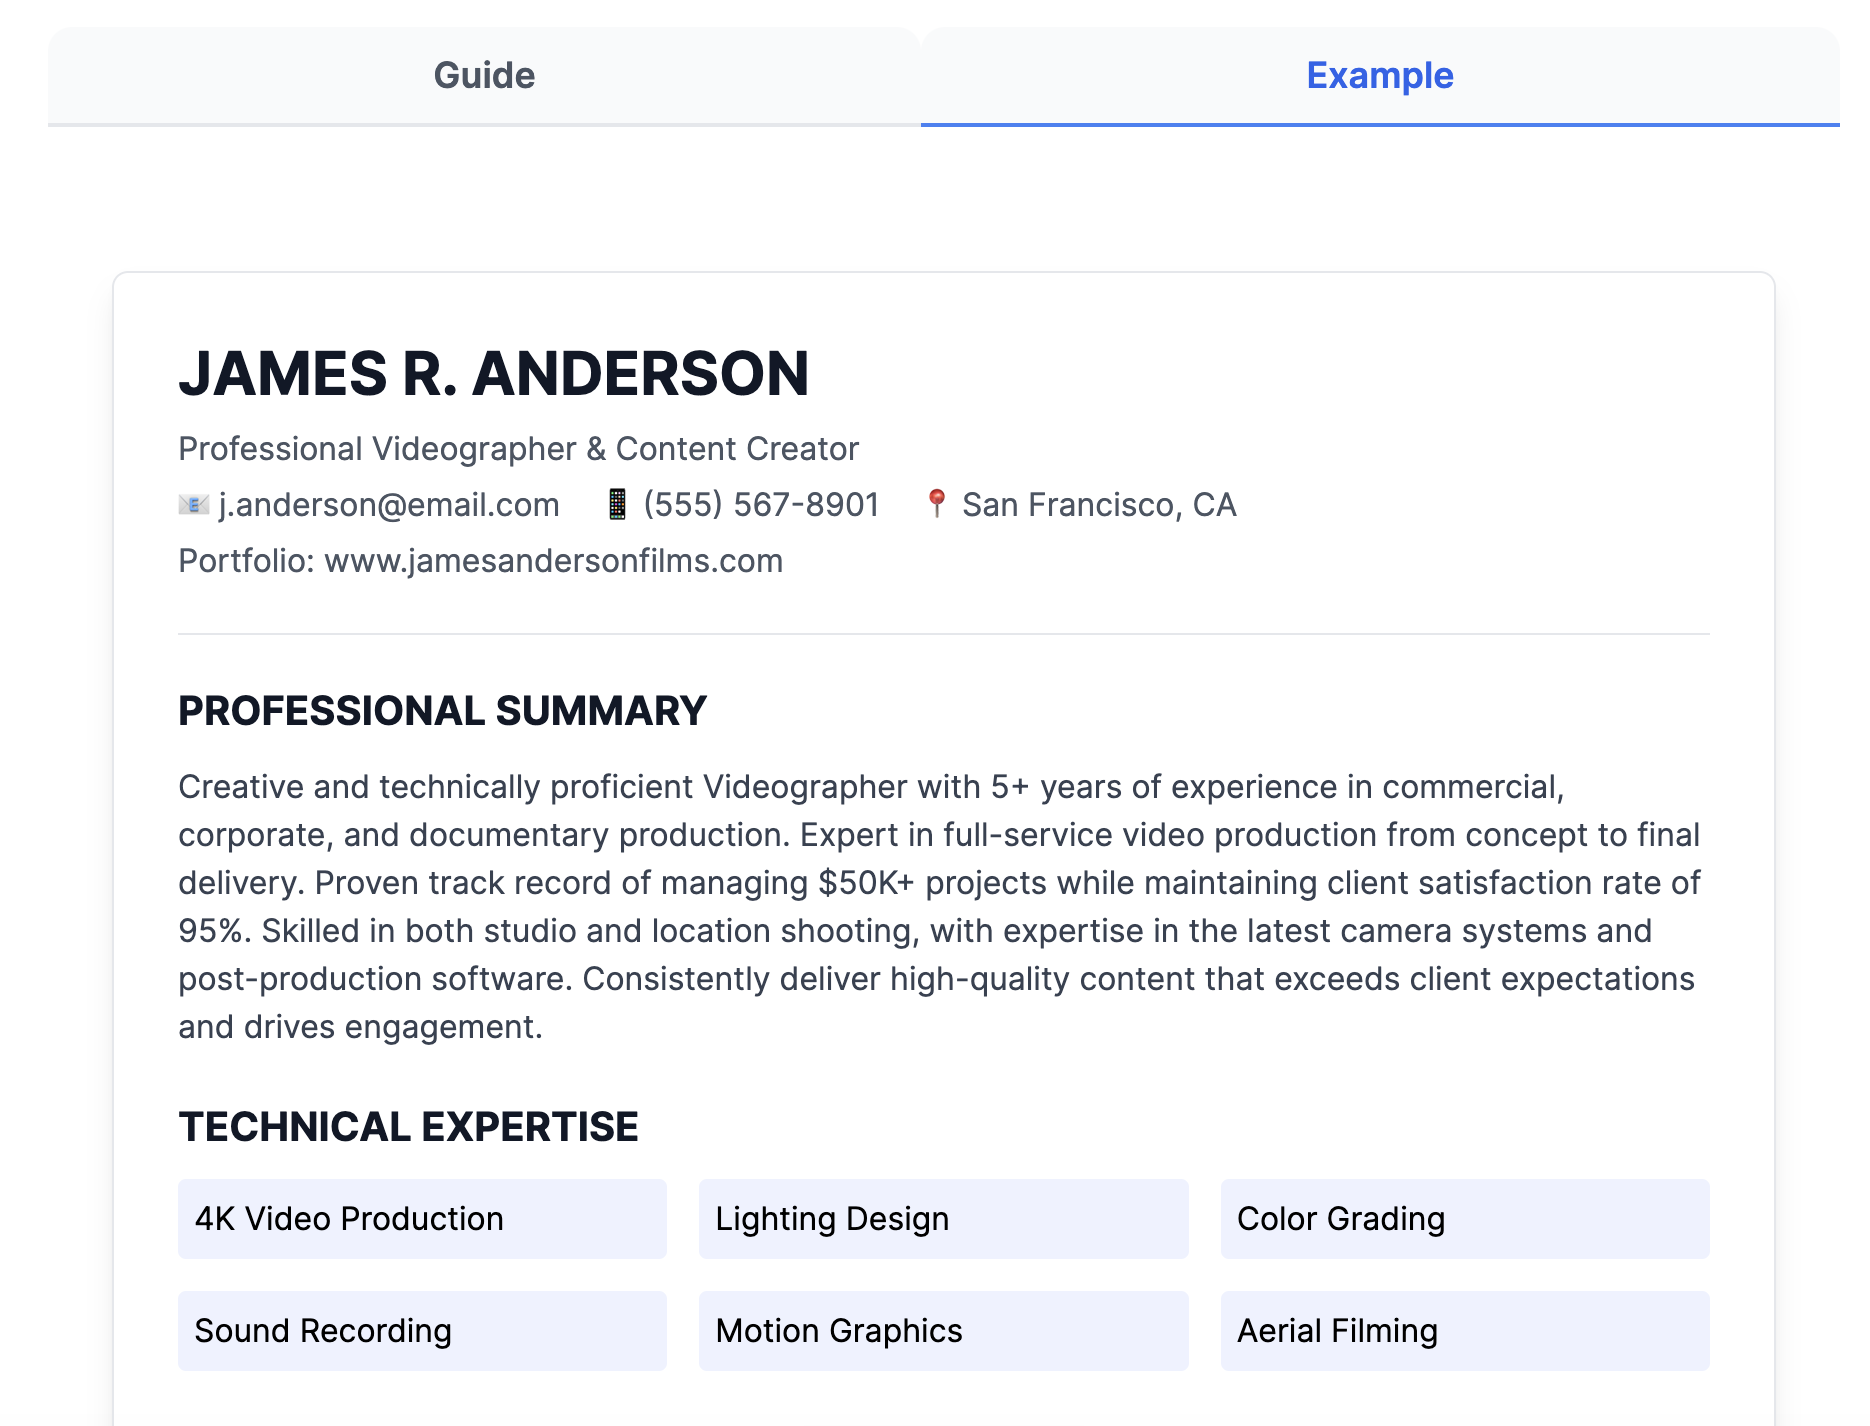Click the Professional Videographer & Content Creator subtitle
The width and height of the screenshot is (1870, 1426).
518,449
